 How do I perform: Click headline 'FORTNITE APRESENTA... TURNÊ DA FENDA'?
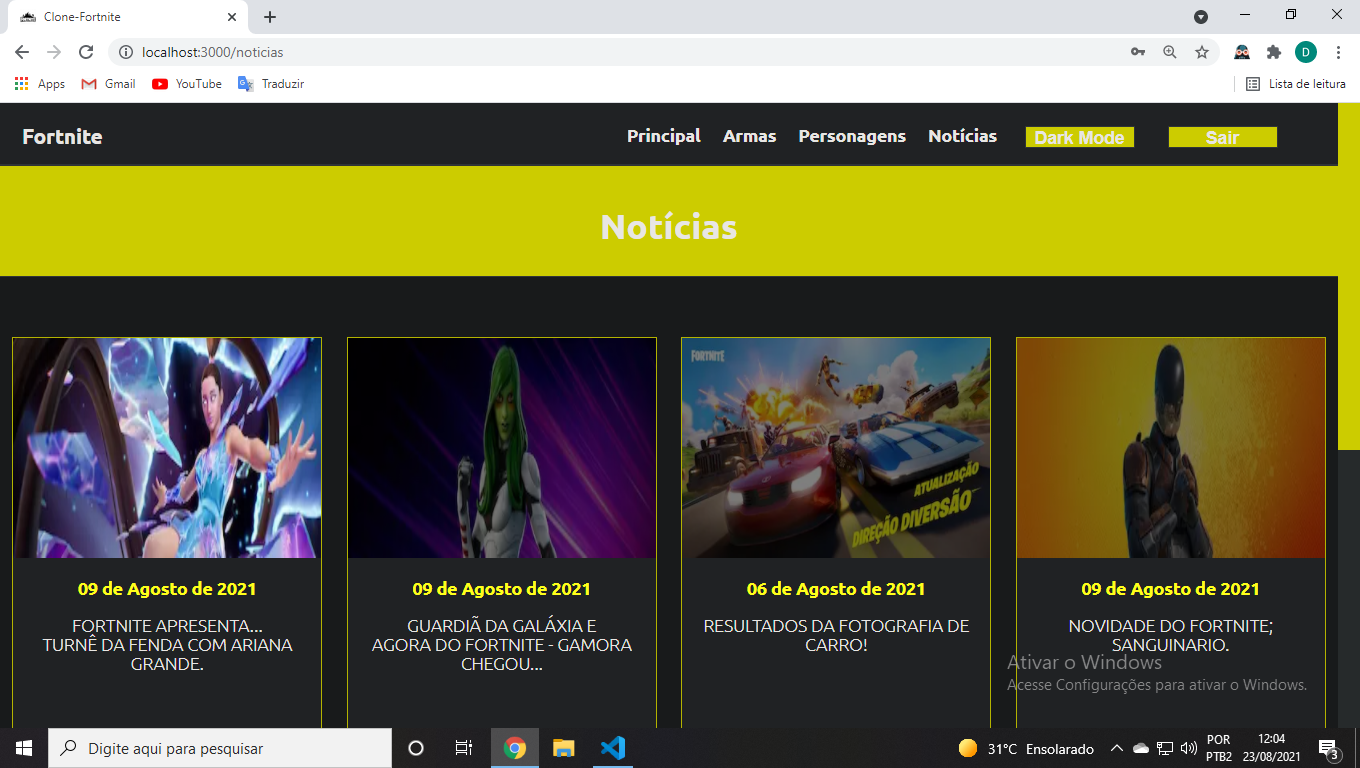coord(167,645)
